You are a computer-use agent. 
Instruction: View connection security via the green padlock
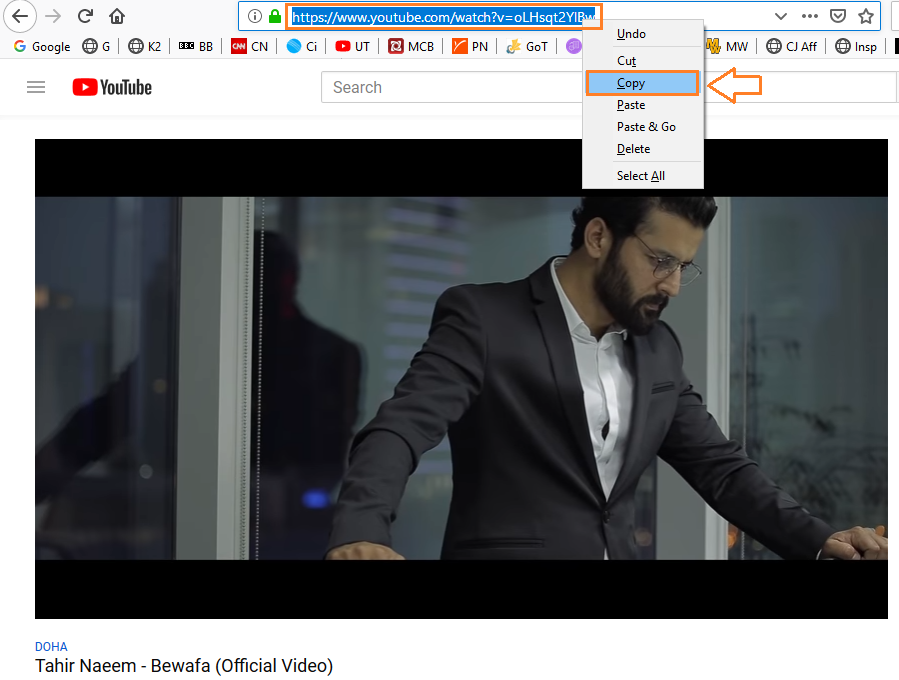[x=275, y=17]
